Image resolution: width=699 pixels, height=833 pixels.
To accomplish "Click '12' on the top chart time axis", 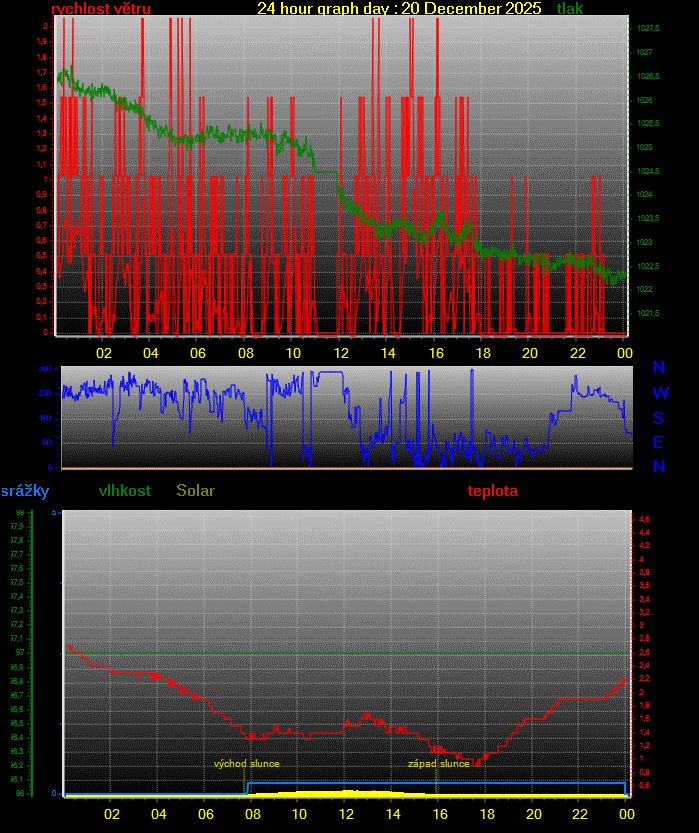I will [341, 353].
